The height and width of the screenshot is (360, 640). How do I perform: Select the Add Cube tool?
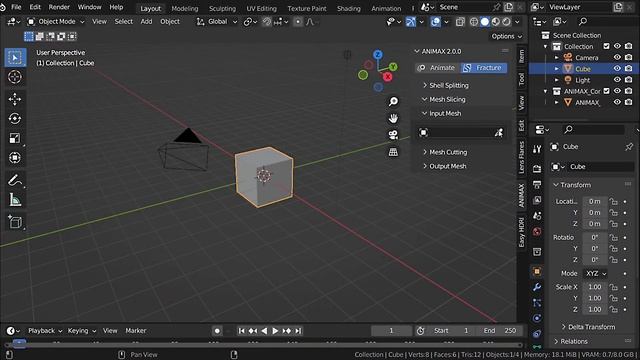tap(15, 222)
